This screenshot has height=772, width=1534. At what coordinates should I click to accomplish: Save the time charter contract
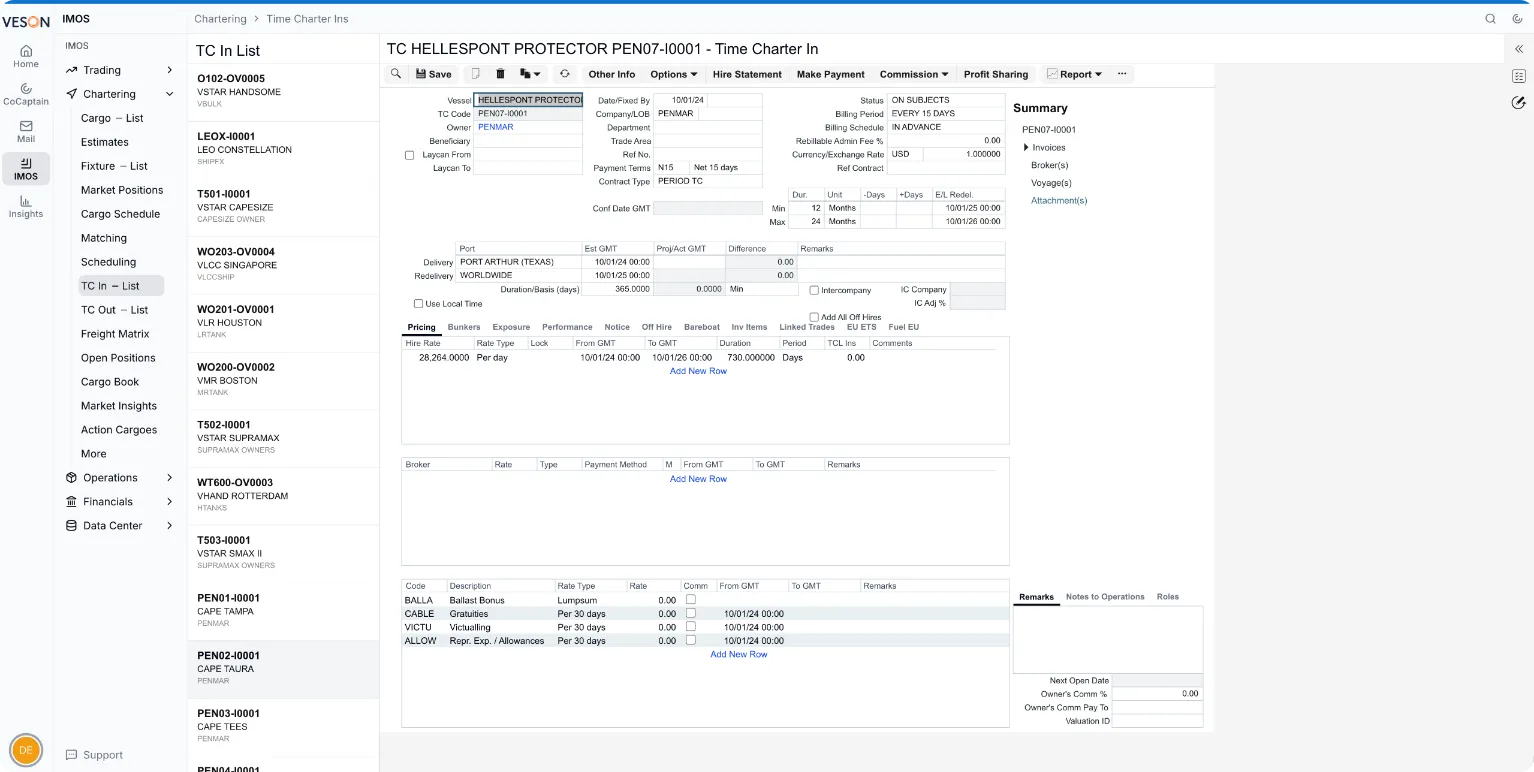(x=433, y=74)
